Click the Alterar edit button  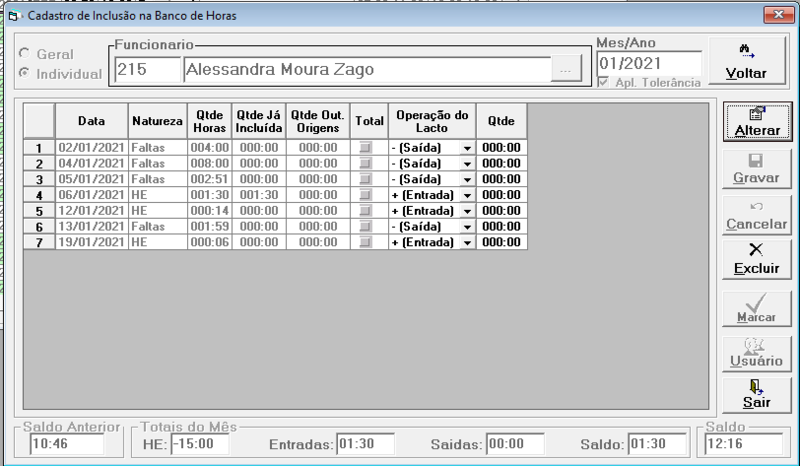(x=757, y=121)
